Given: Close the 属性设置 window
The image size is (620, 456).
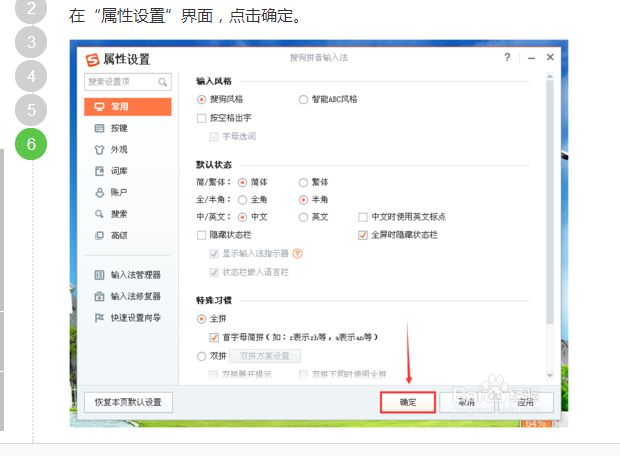Looking at the screenshot, I should pos(550,57).
